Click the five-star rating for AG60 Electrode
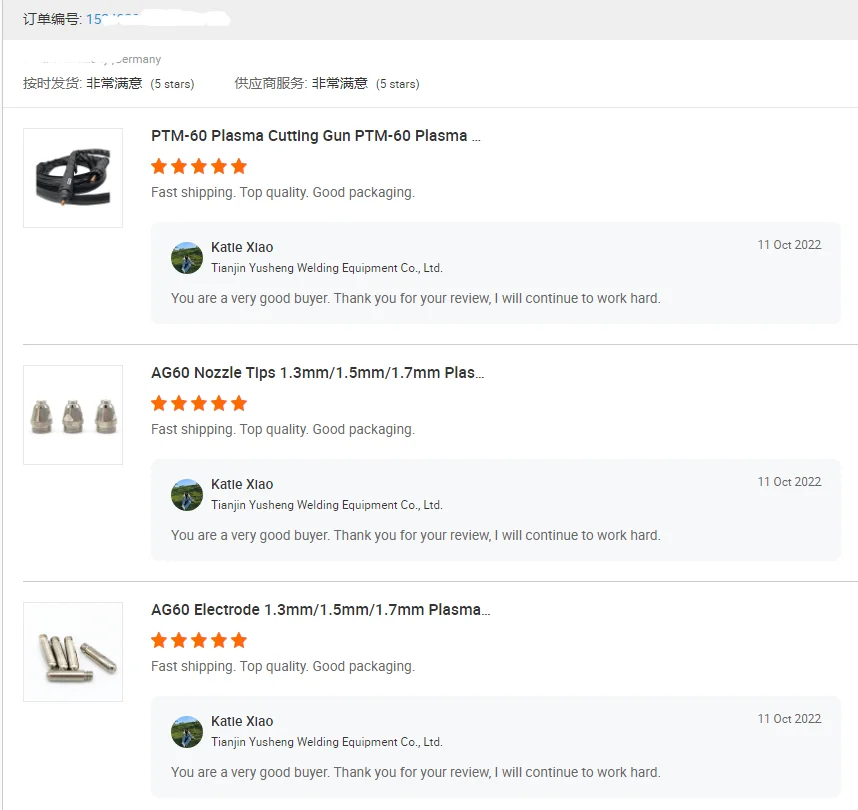858x810 pixels. tap(199, 640)
